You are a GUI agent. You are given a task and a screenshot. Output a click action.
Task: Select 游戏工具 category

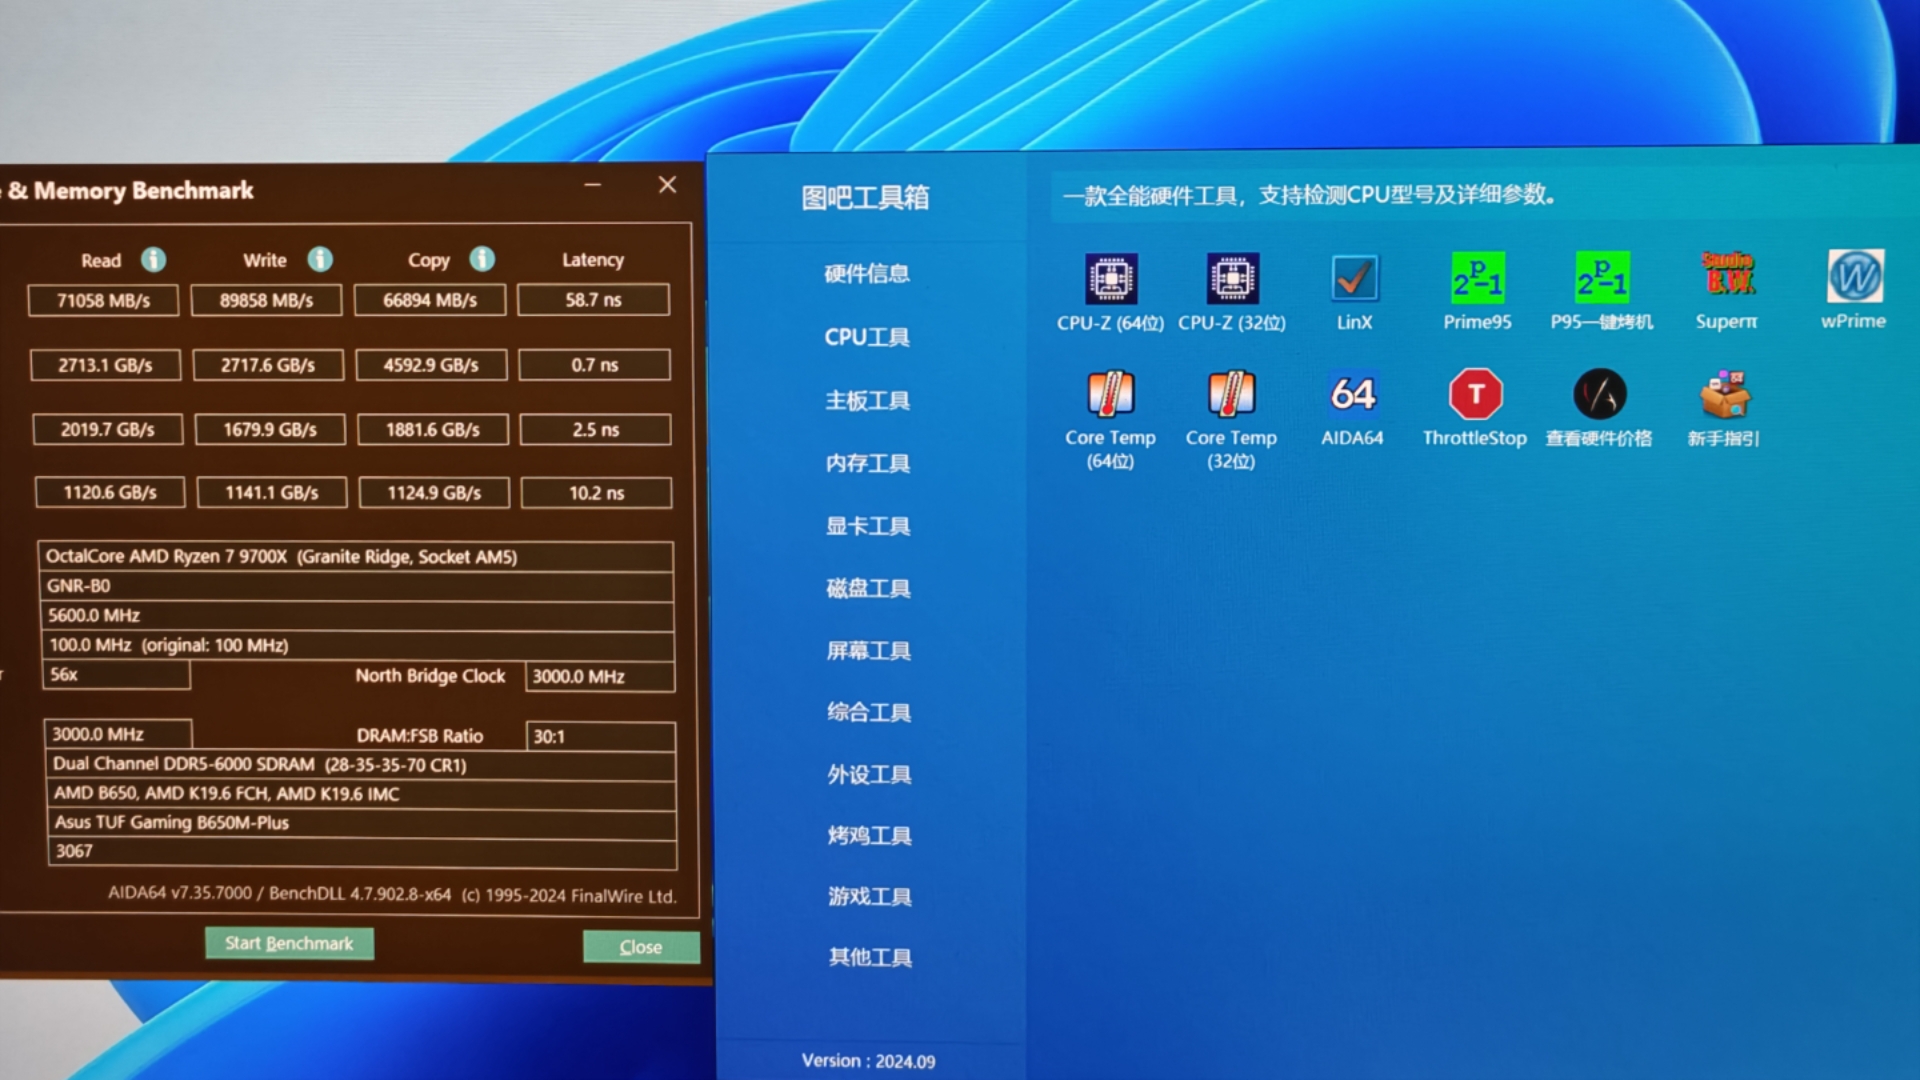[870, 897]
